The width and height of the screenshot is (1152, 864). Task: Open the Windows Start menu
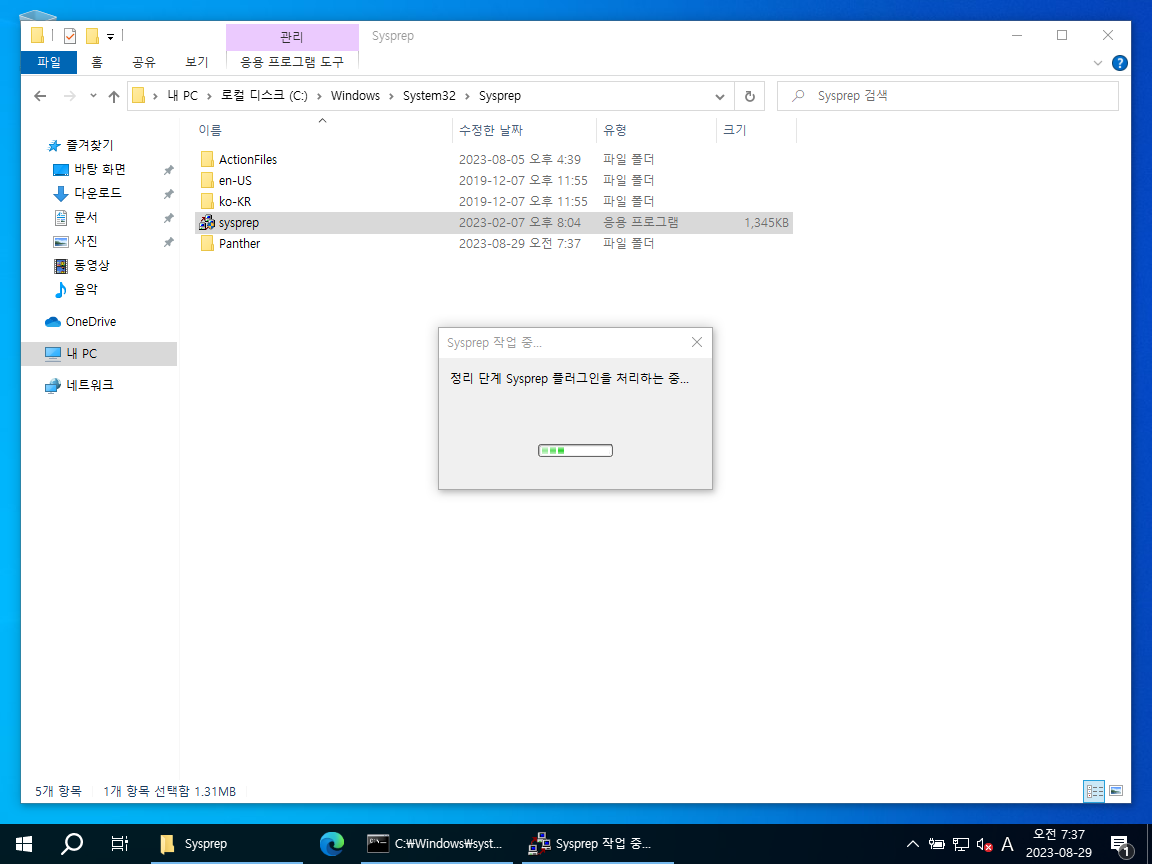click(24, 844)
